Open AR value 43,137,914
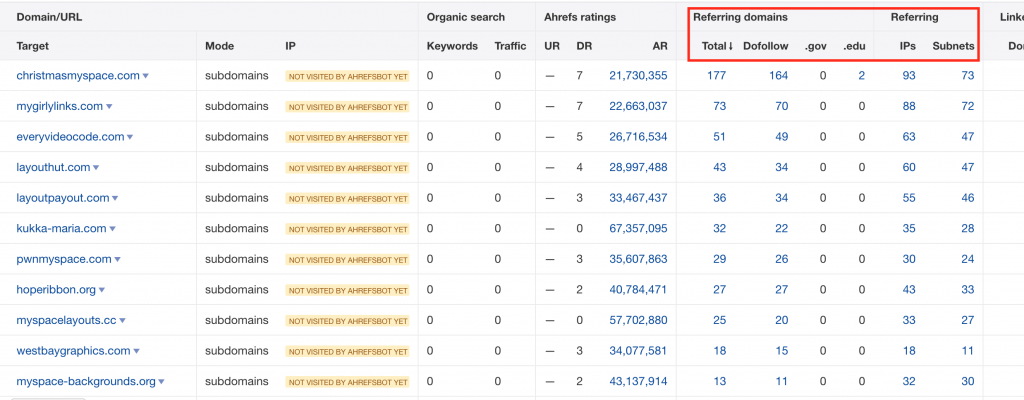Screen dimensions: 1024x400 tap(638, 381)
